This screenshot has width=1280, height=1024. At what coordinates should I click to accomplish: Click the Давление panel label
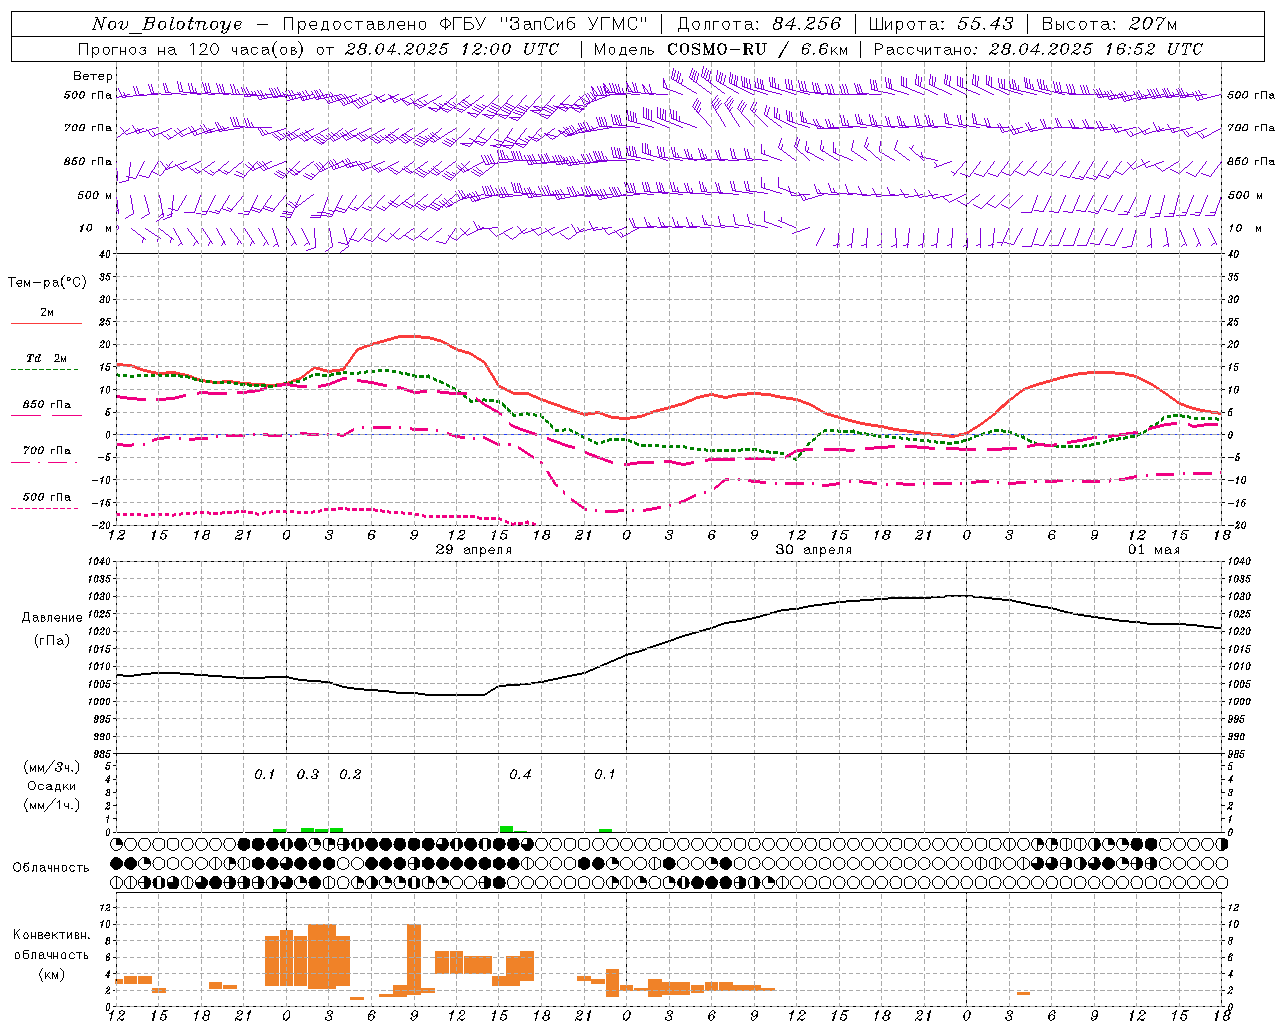[52, 618]
